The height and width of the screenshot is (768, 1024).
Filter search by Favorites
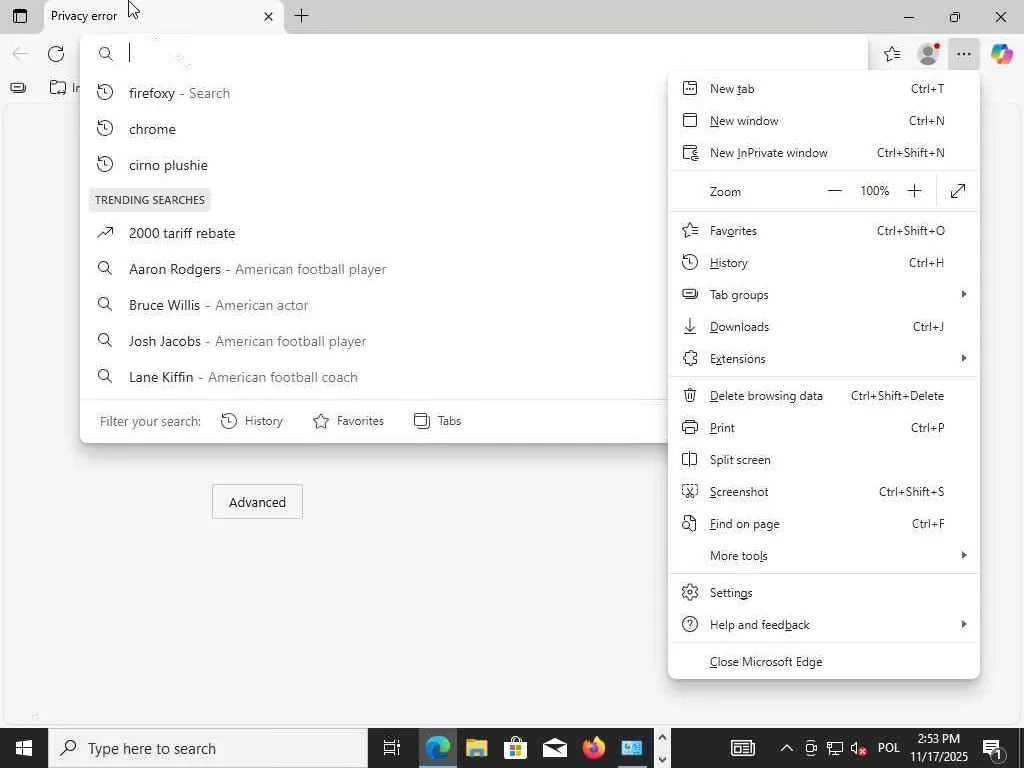[349, 421]
